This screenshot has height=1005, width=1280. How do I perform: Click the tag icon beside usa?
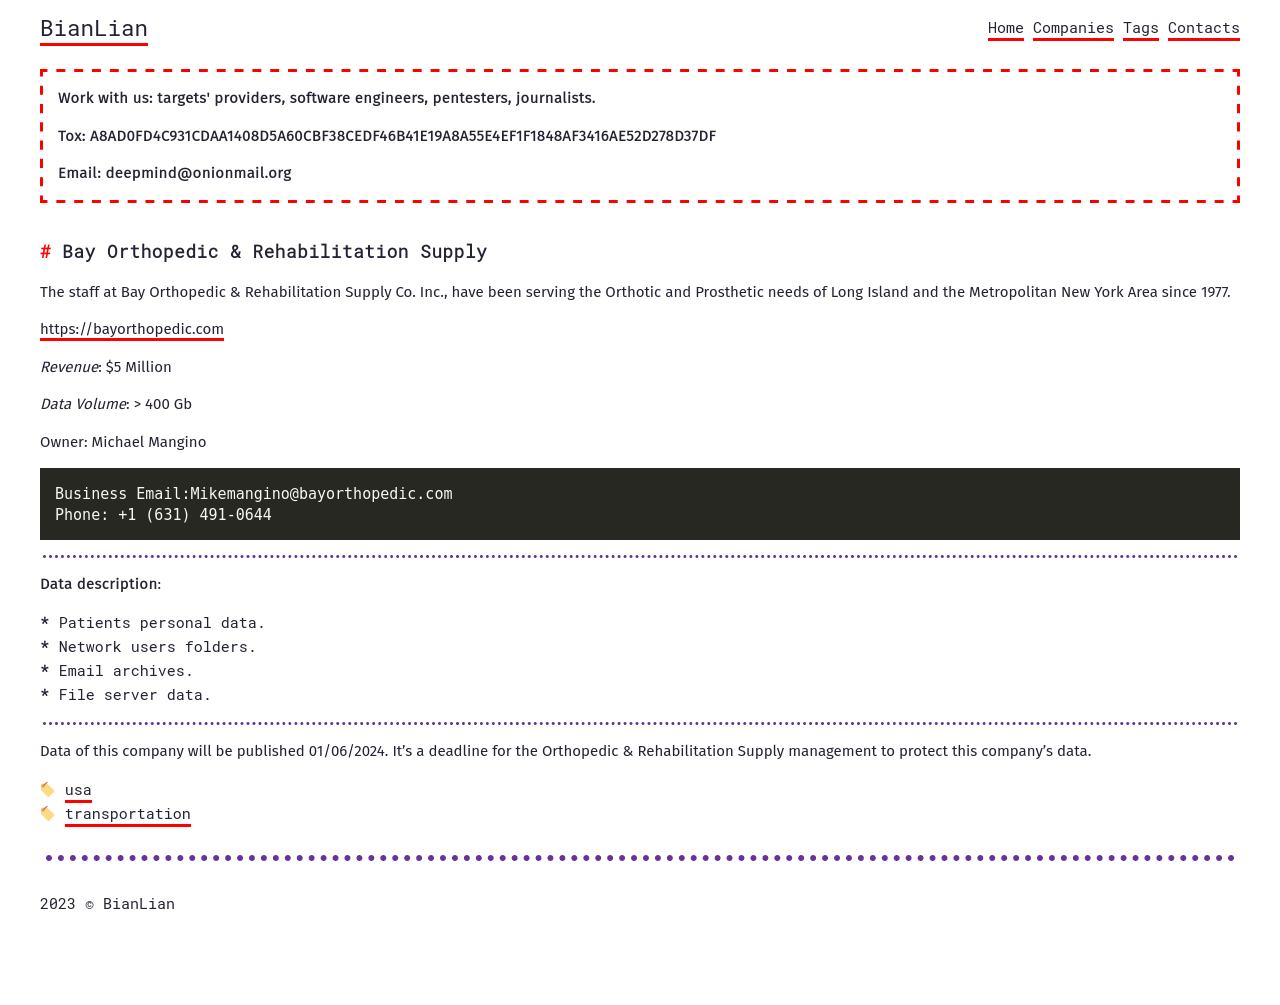tap(47, 790)
